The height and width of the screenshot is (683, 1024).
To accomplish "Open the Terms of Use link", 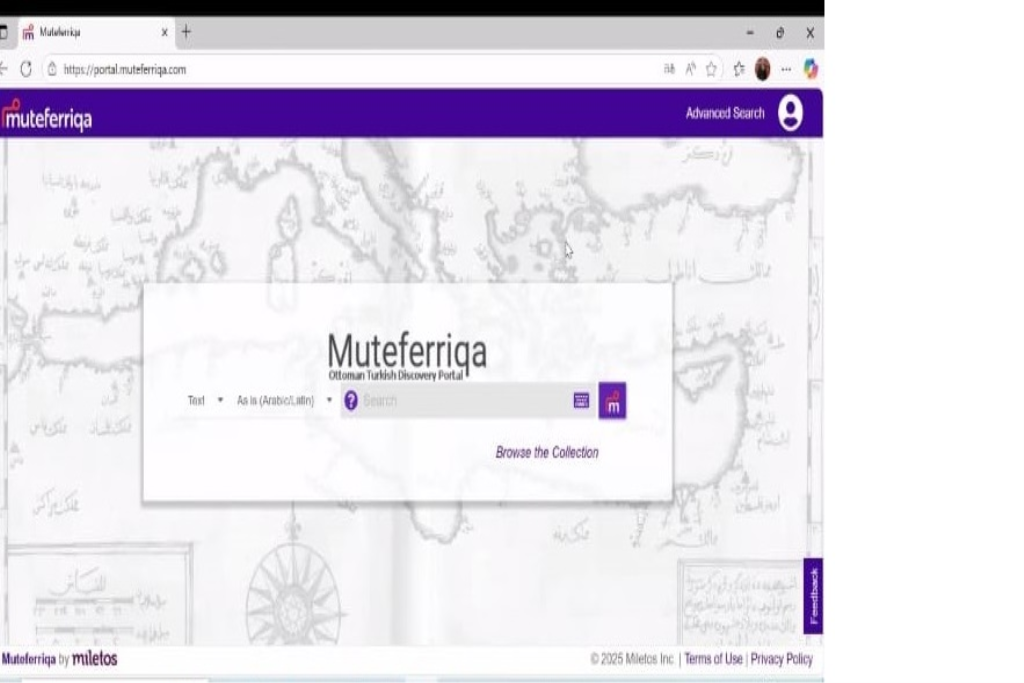I will [713, 659].
